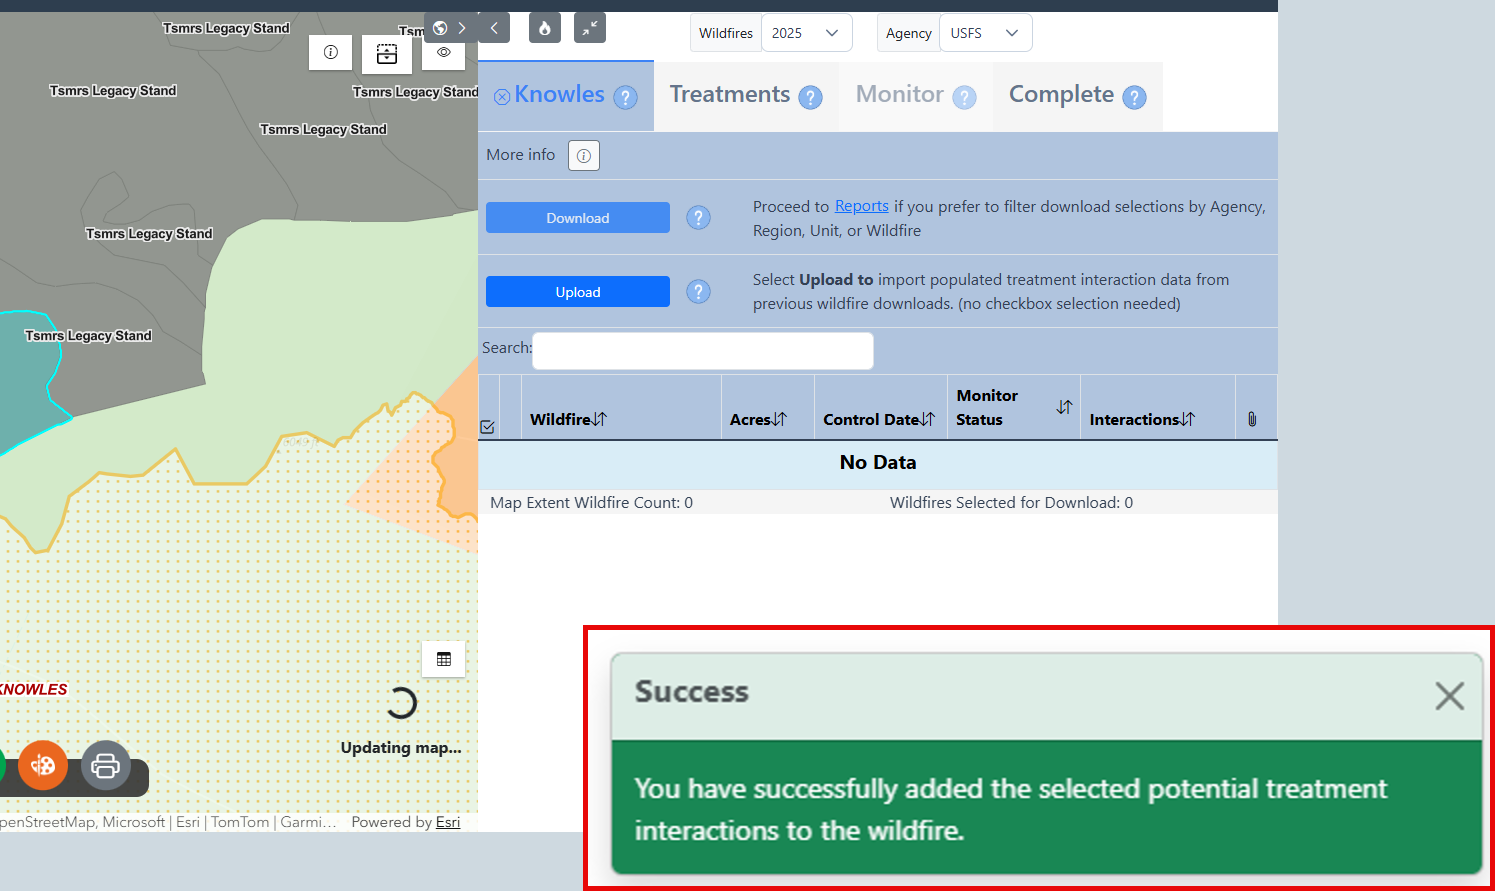Focus the Search input field

click(x=703, y=351)
